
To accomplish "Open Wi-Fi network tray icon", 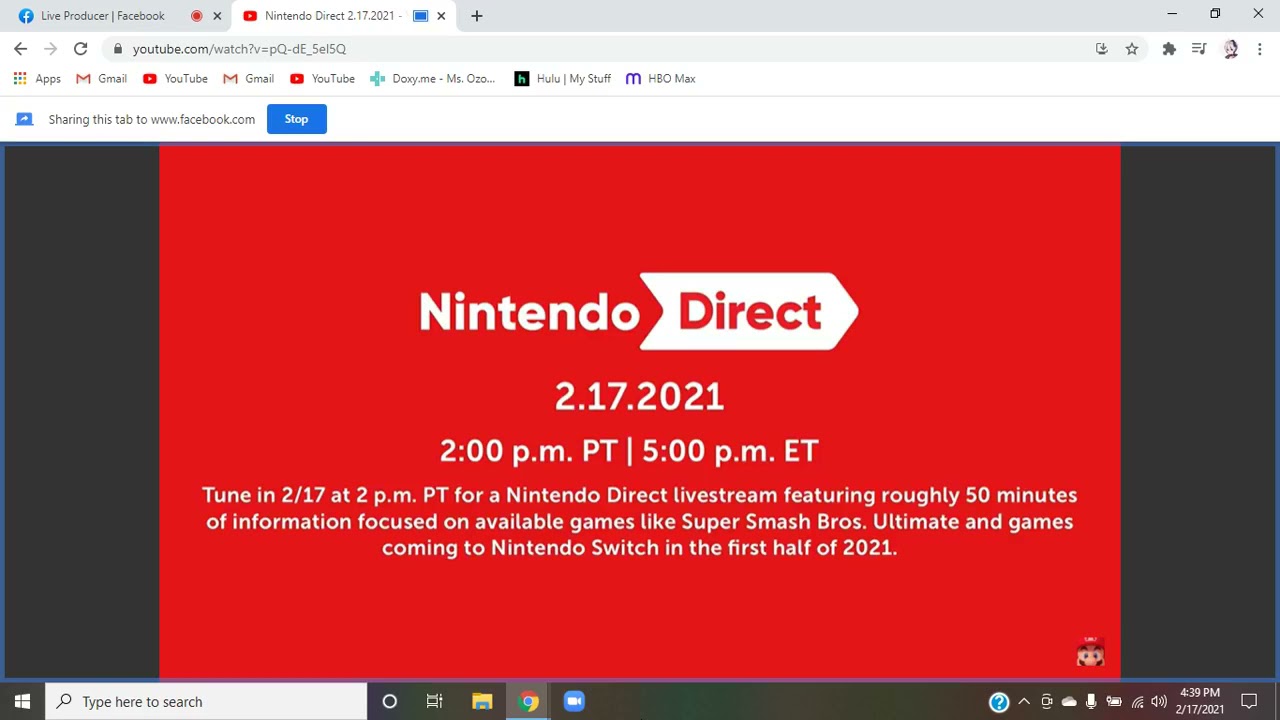I will click(1137, 701).
